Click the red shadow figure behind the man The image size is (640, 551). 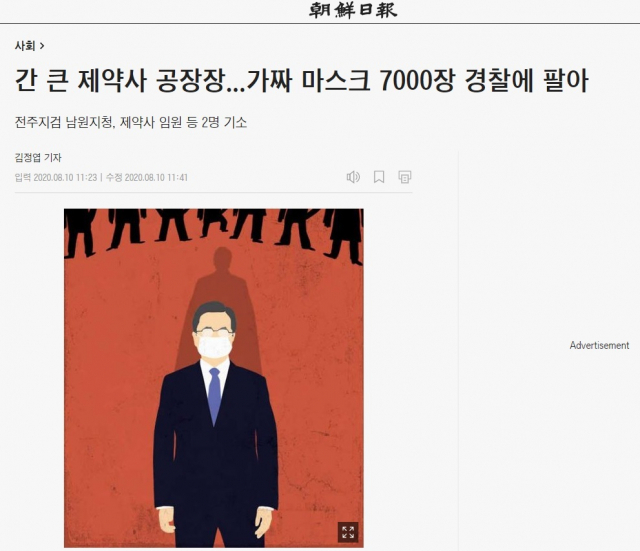point(221,294)
